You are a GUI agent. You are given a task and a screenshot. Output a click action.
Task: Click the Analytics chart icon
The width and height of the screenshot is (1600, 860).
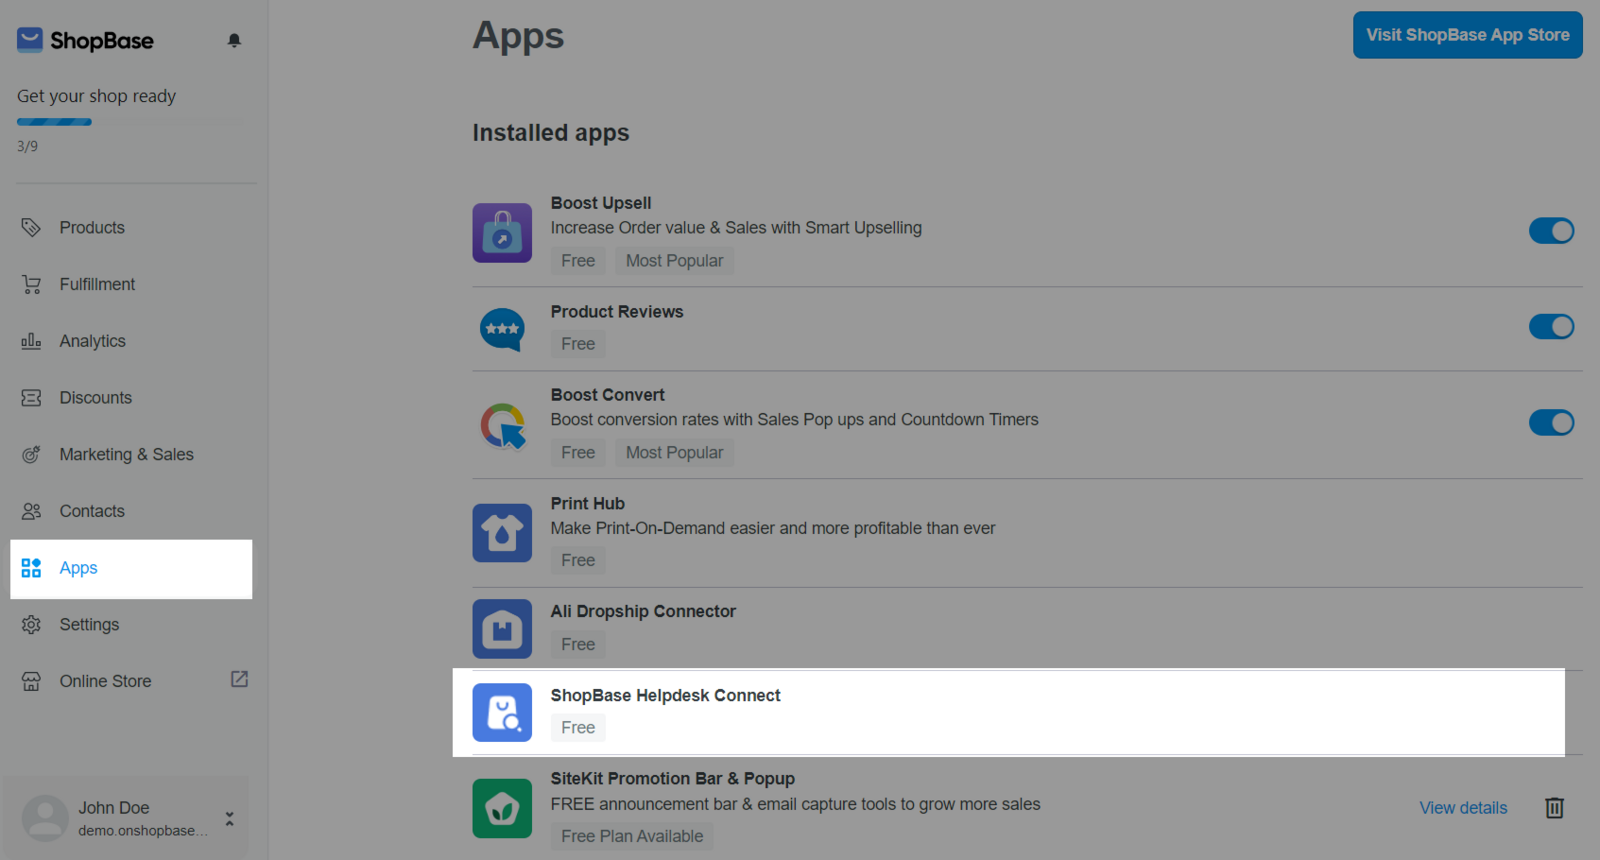31,341
